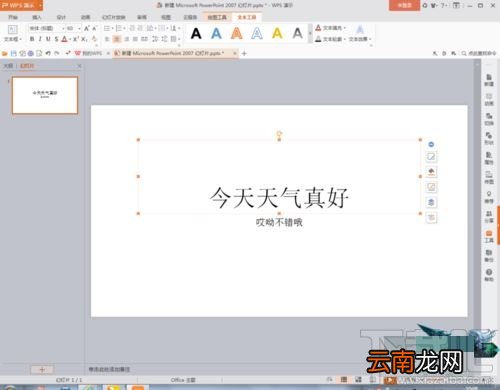This screenshot has width=500, height=390.
Task: Open the 属性 properties panel in right sidebar
Action: coord(489,158)
